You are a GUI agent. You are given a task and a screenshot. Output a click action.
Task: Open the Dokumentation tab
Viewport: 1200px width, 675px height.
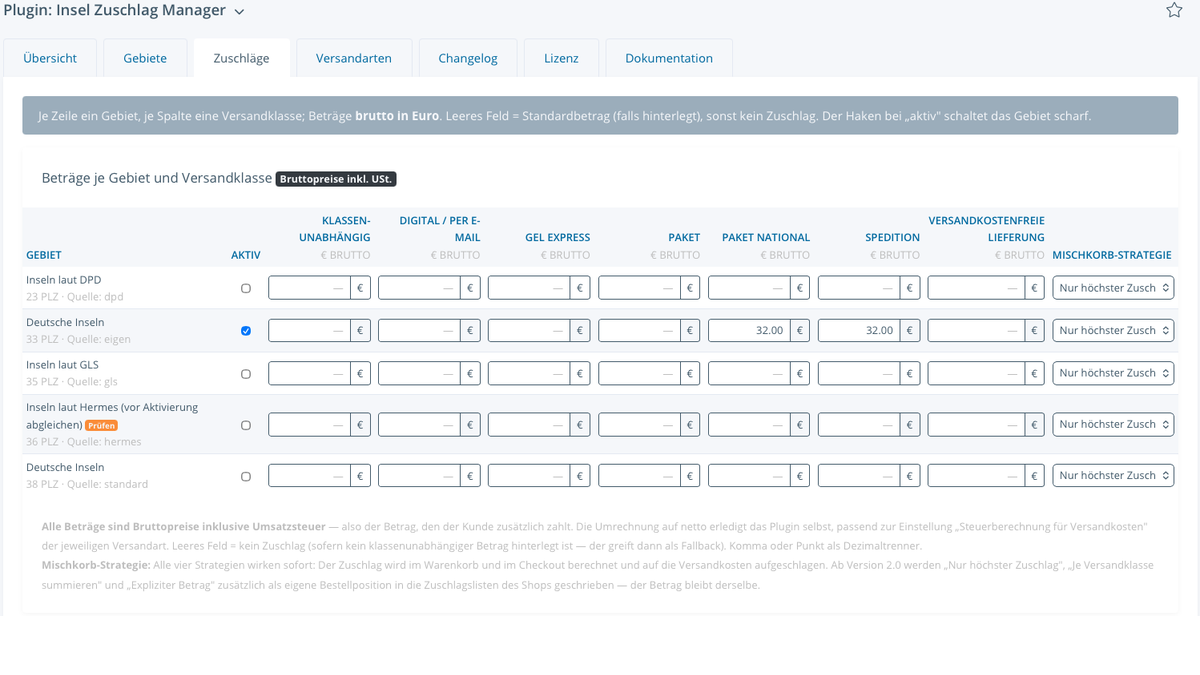coord(669,58)
